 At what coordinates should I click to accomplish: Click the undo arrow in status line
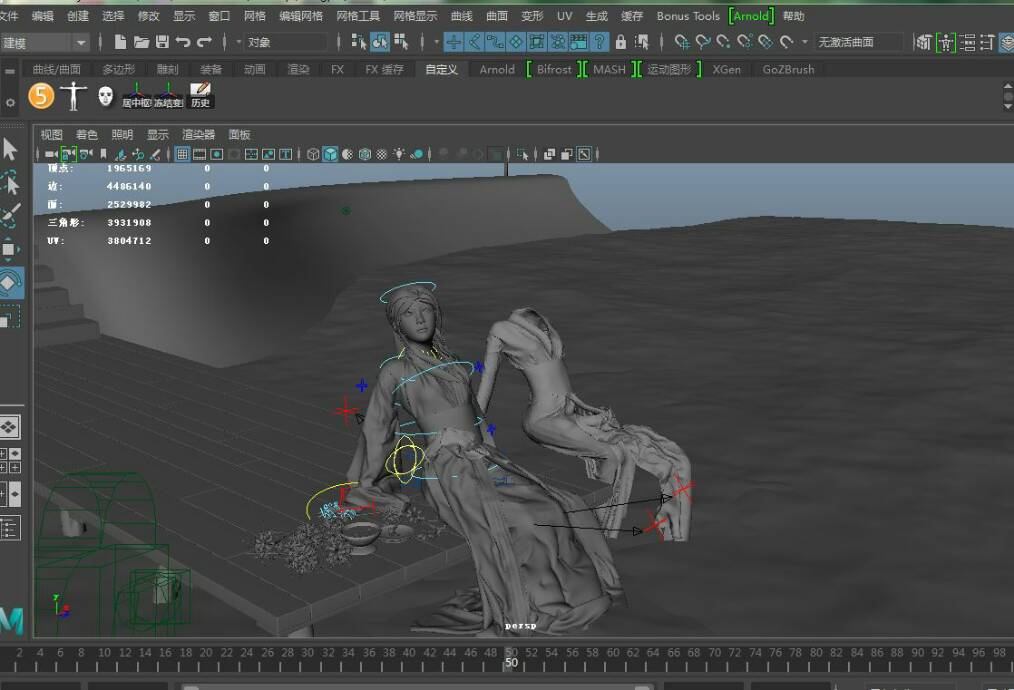coord(183,42)
